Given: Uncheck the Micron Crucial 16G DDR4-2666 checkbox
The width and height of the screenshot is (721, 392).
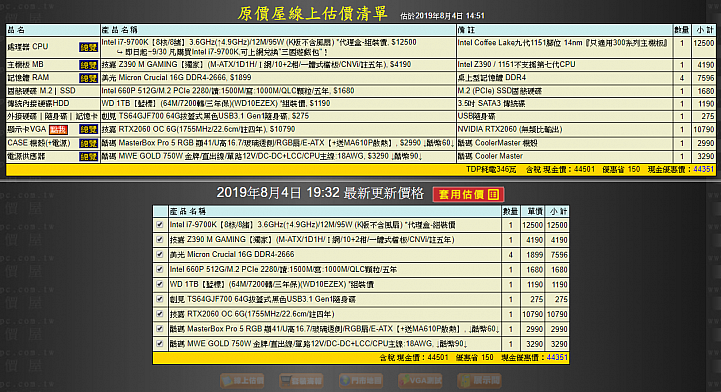Looking at the screenshot, I should tap(160, 254).
